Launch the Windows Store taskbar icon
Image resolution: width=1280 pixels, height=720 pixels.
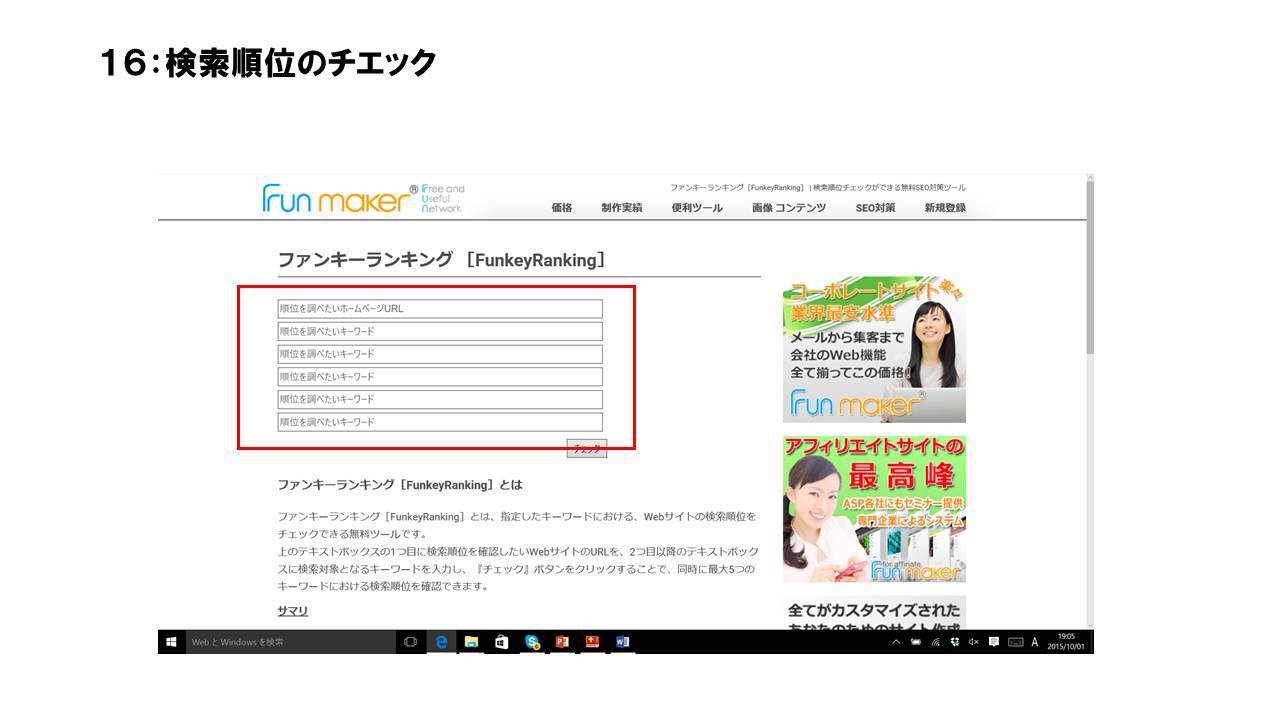(501, 642)
